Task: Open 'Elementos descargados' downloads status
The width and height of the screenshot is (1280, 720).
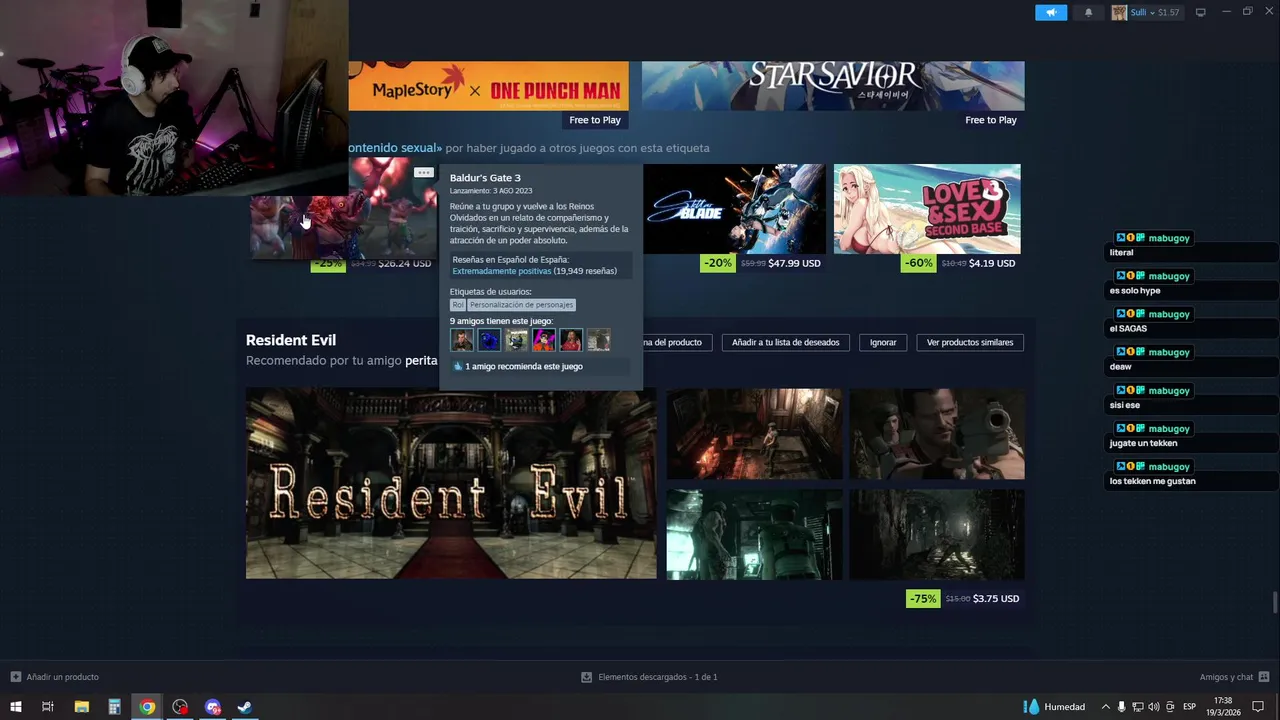Action: click(x=650, y=677)
